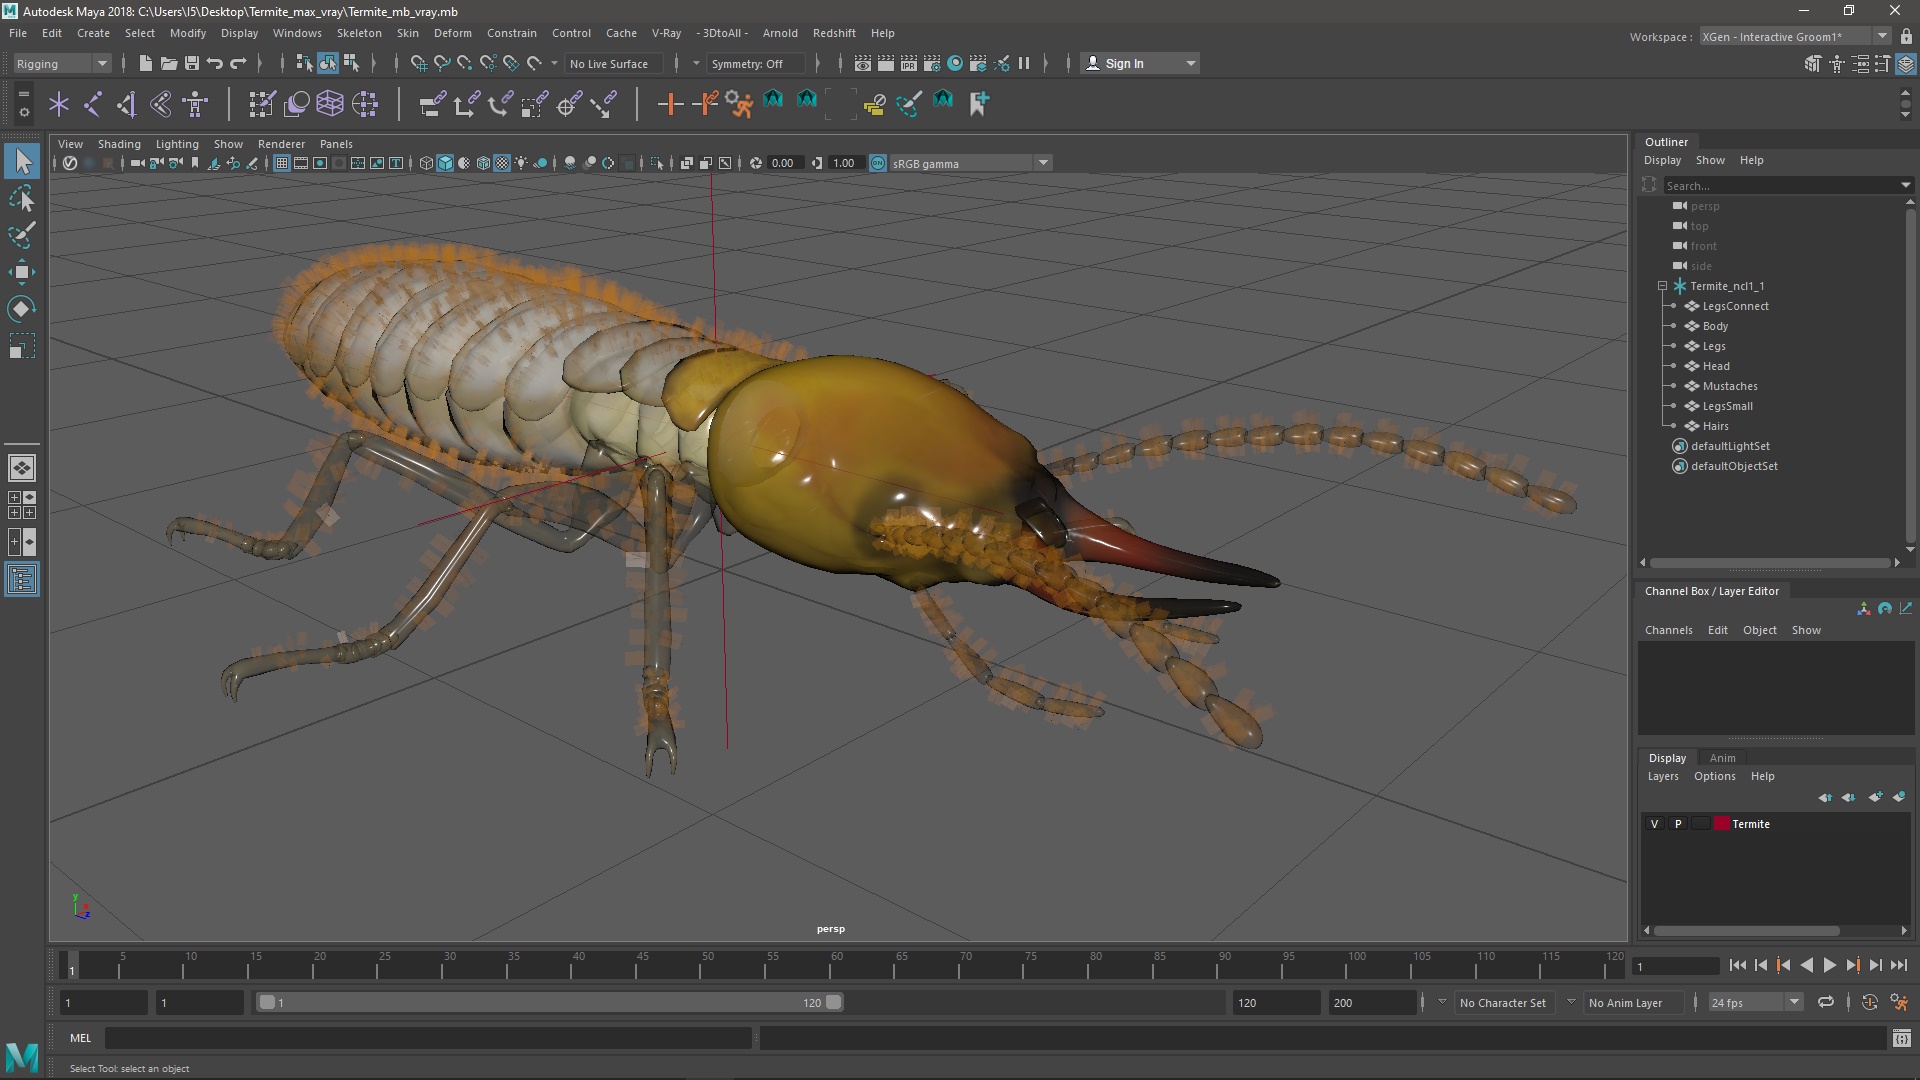Click four-view layout icon

(x=22, y=505)
